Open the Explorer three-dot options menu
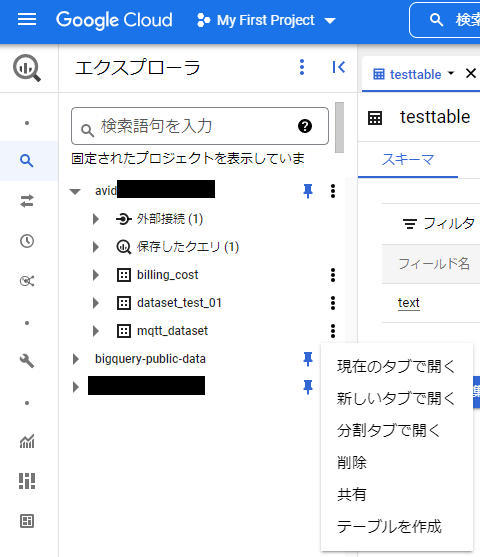Screen dimensions: 480x557 point(302,67)
